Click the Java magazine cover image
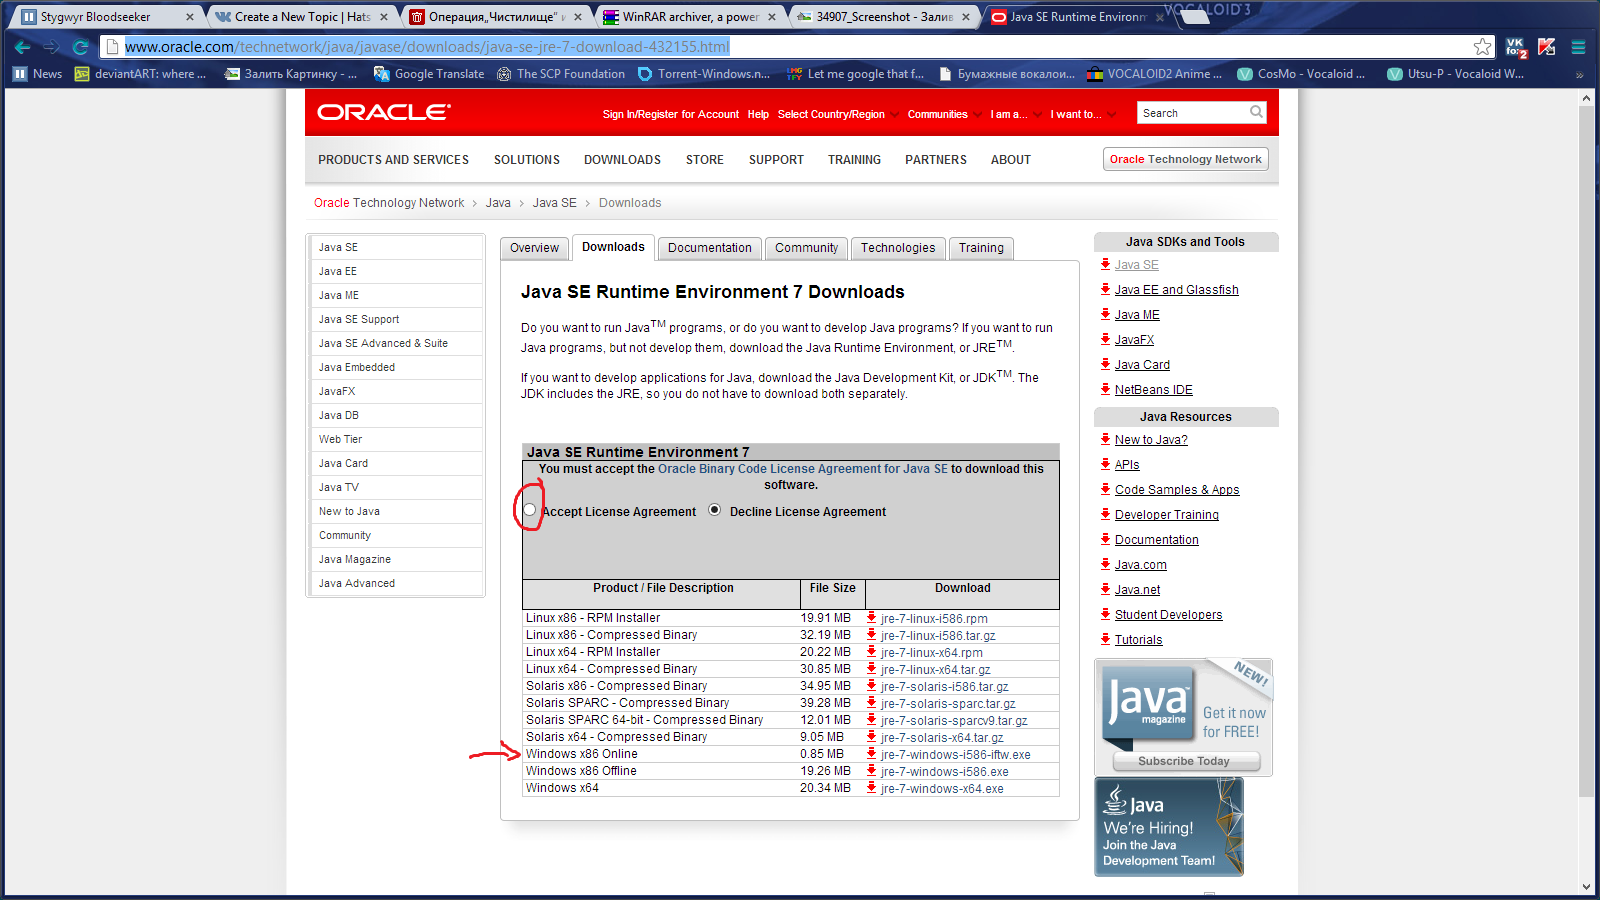 coord(1149,705)
